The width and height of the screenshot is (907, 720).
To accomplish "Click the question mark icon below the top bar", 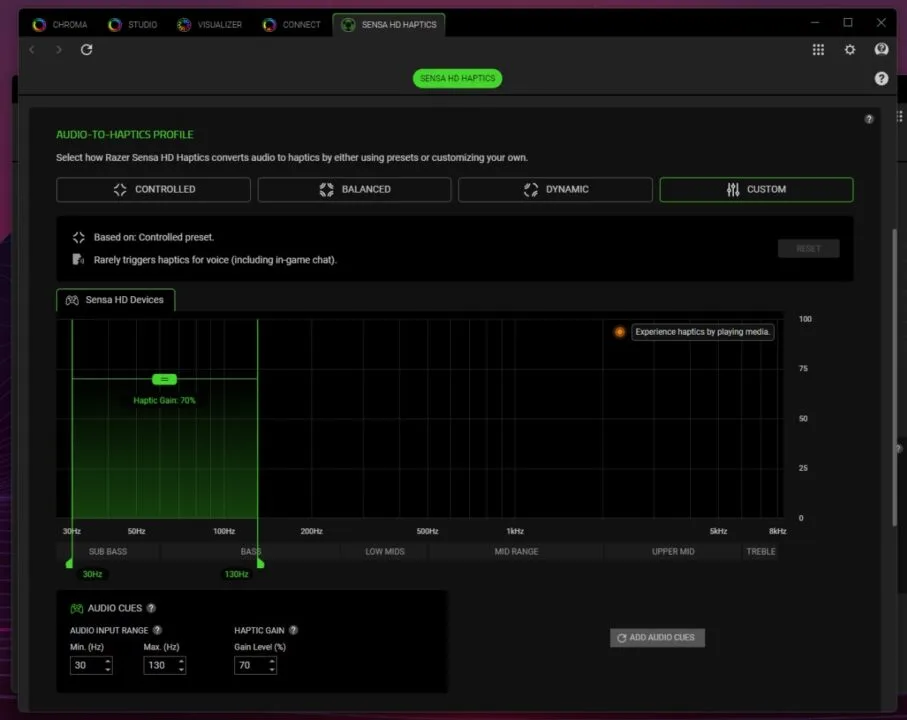I will 881,78.
